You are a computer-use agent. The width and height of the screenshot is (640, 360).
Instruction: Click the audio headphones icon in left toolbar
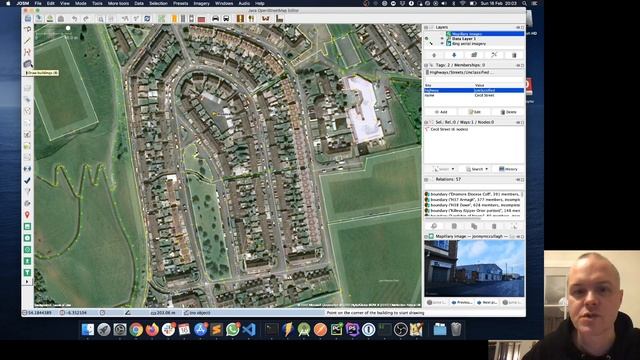coord(27,168)
